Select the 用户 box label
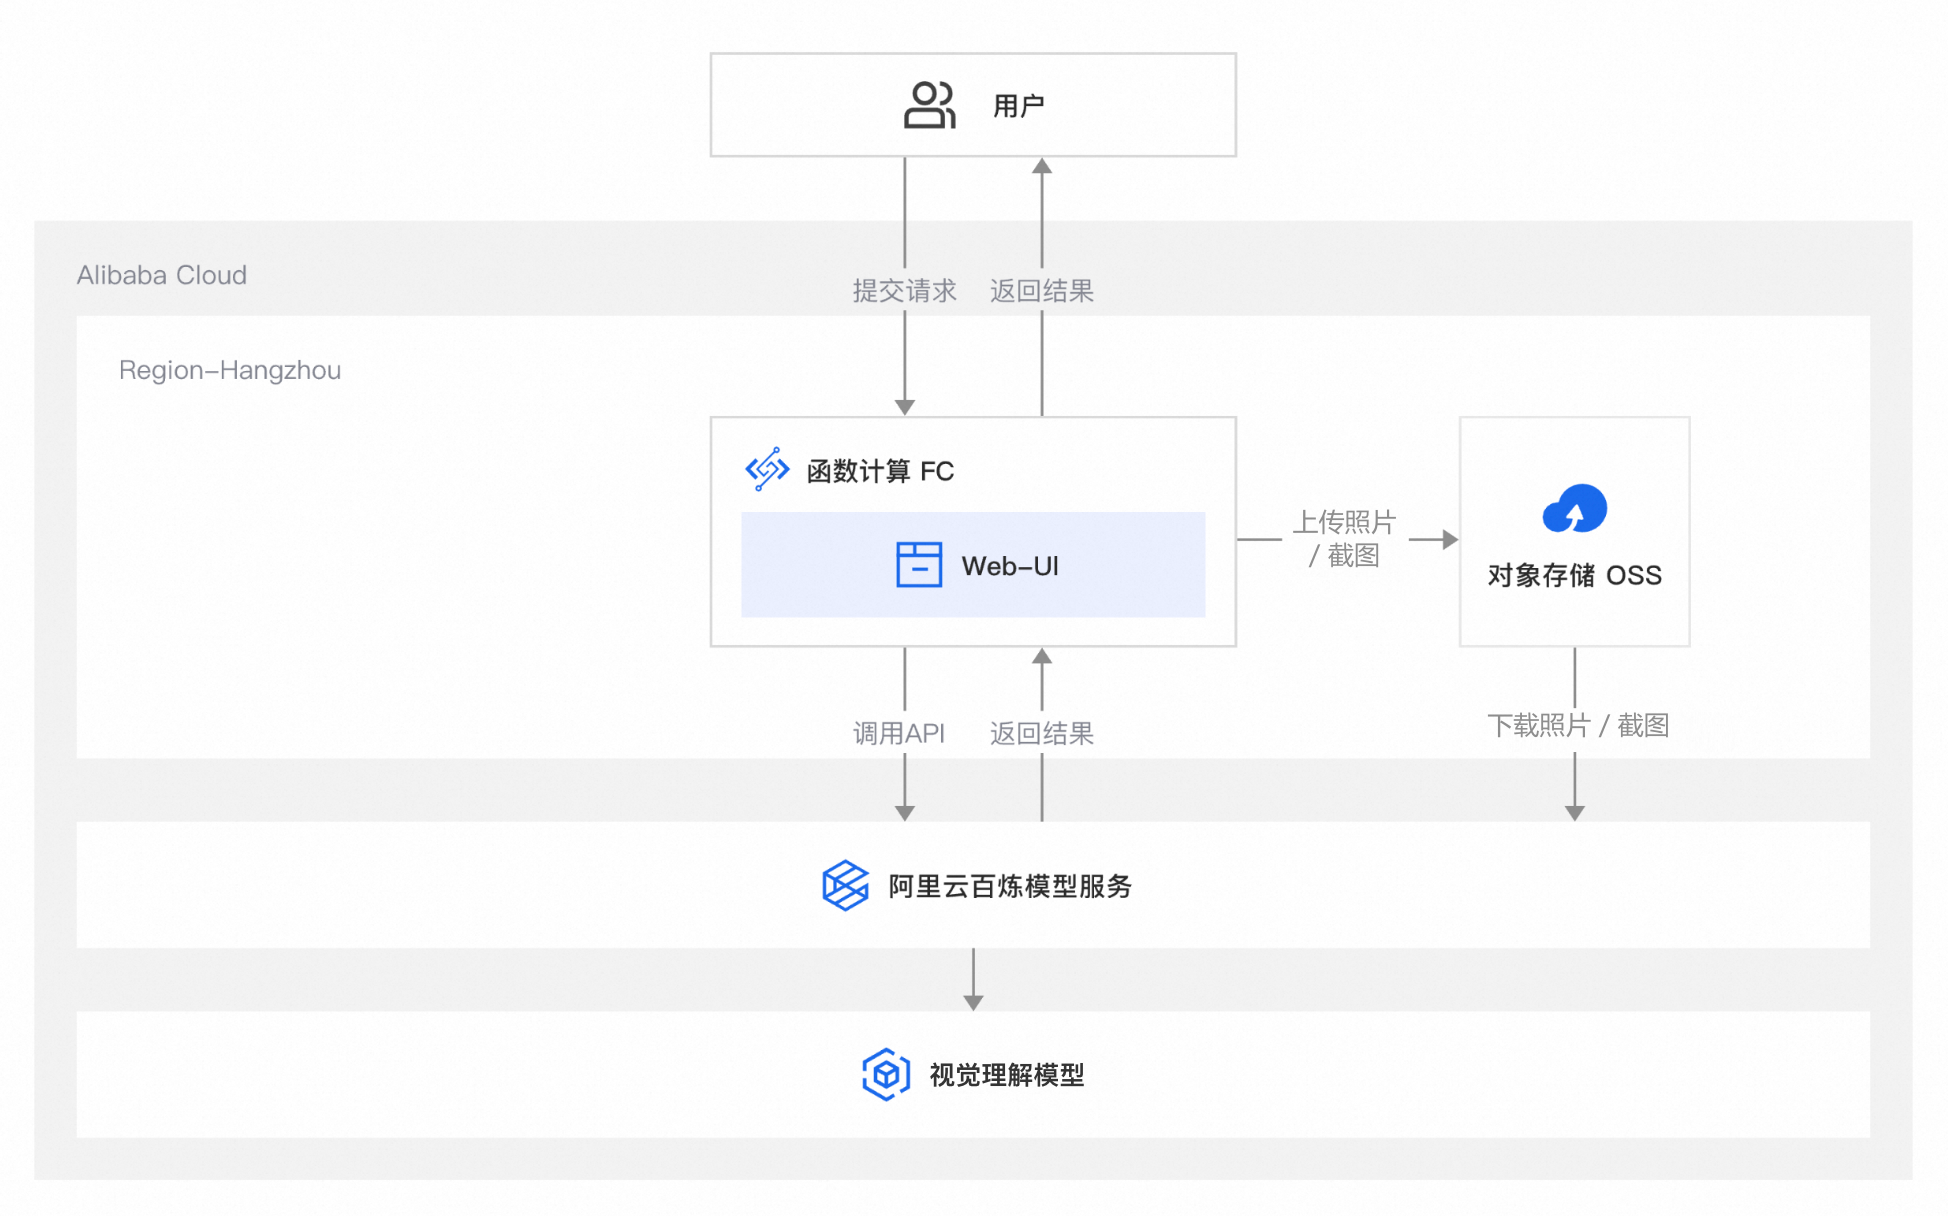The height and width of the screenshot is (1216, 1948). pyautogui.click(x=1018, y=106)
